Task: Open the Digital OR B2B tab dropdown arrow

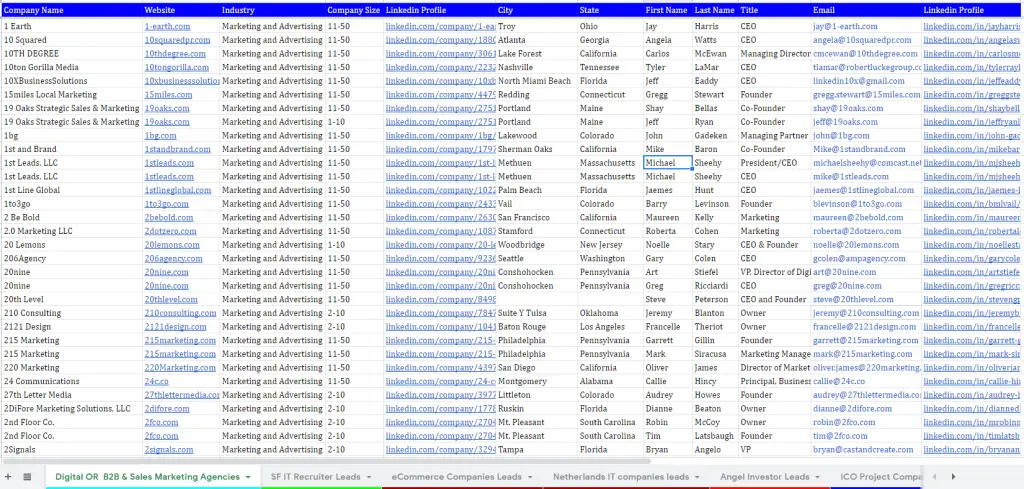Action: pyautogui.click(x=248, y=477)
